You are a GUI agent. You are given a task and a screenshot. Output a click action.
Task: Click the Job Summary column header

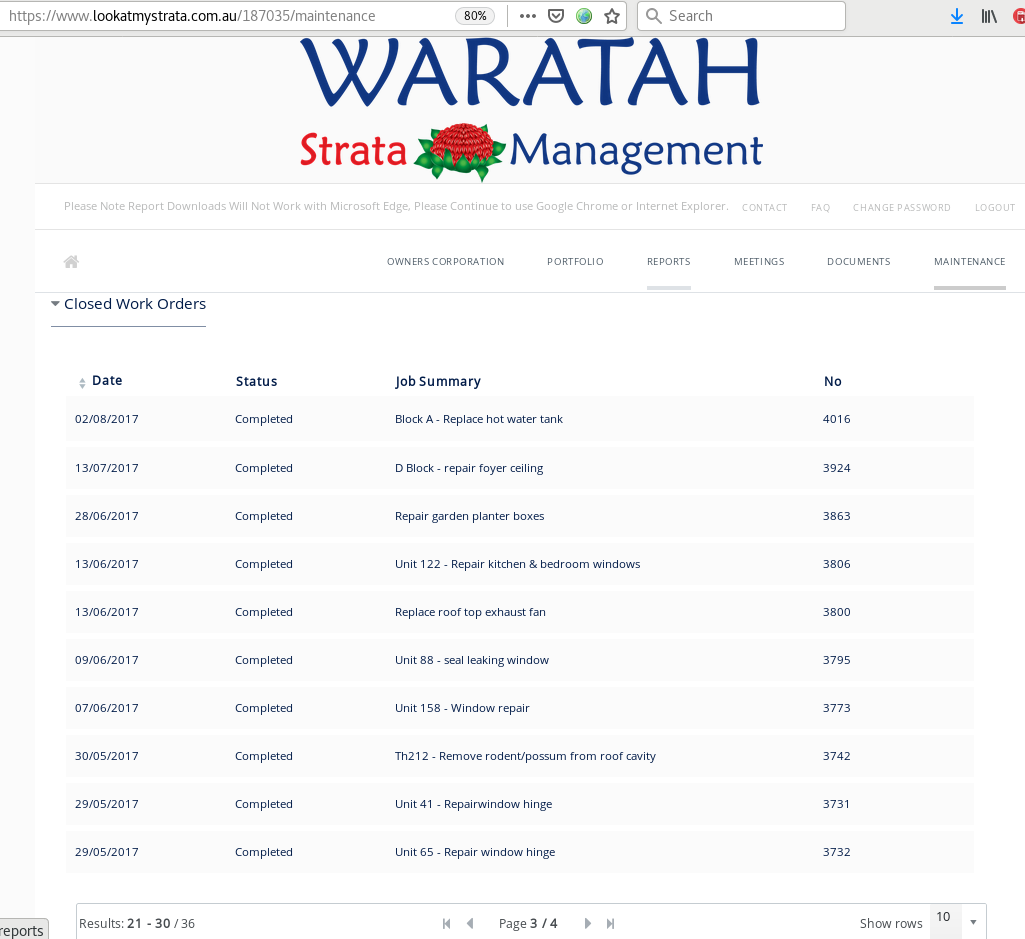438,381
